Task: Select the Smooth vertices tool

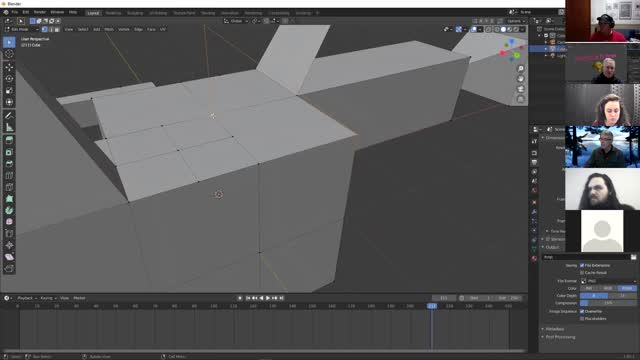Action: point(9,222)
